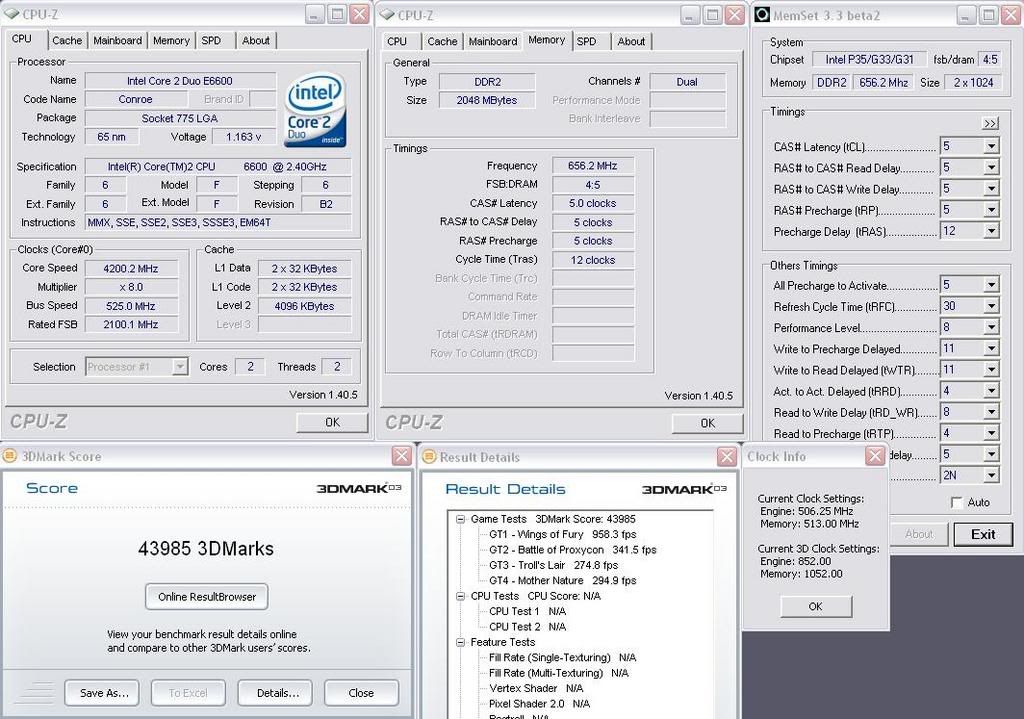Select GT4 - Mother Nature result row
Screen dimensions: 1024x719
[x=562, y=581]
